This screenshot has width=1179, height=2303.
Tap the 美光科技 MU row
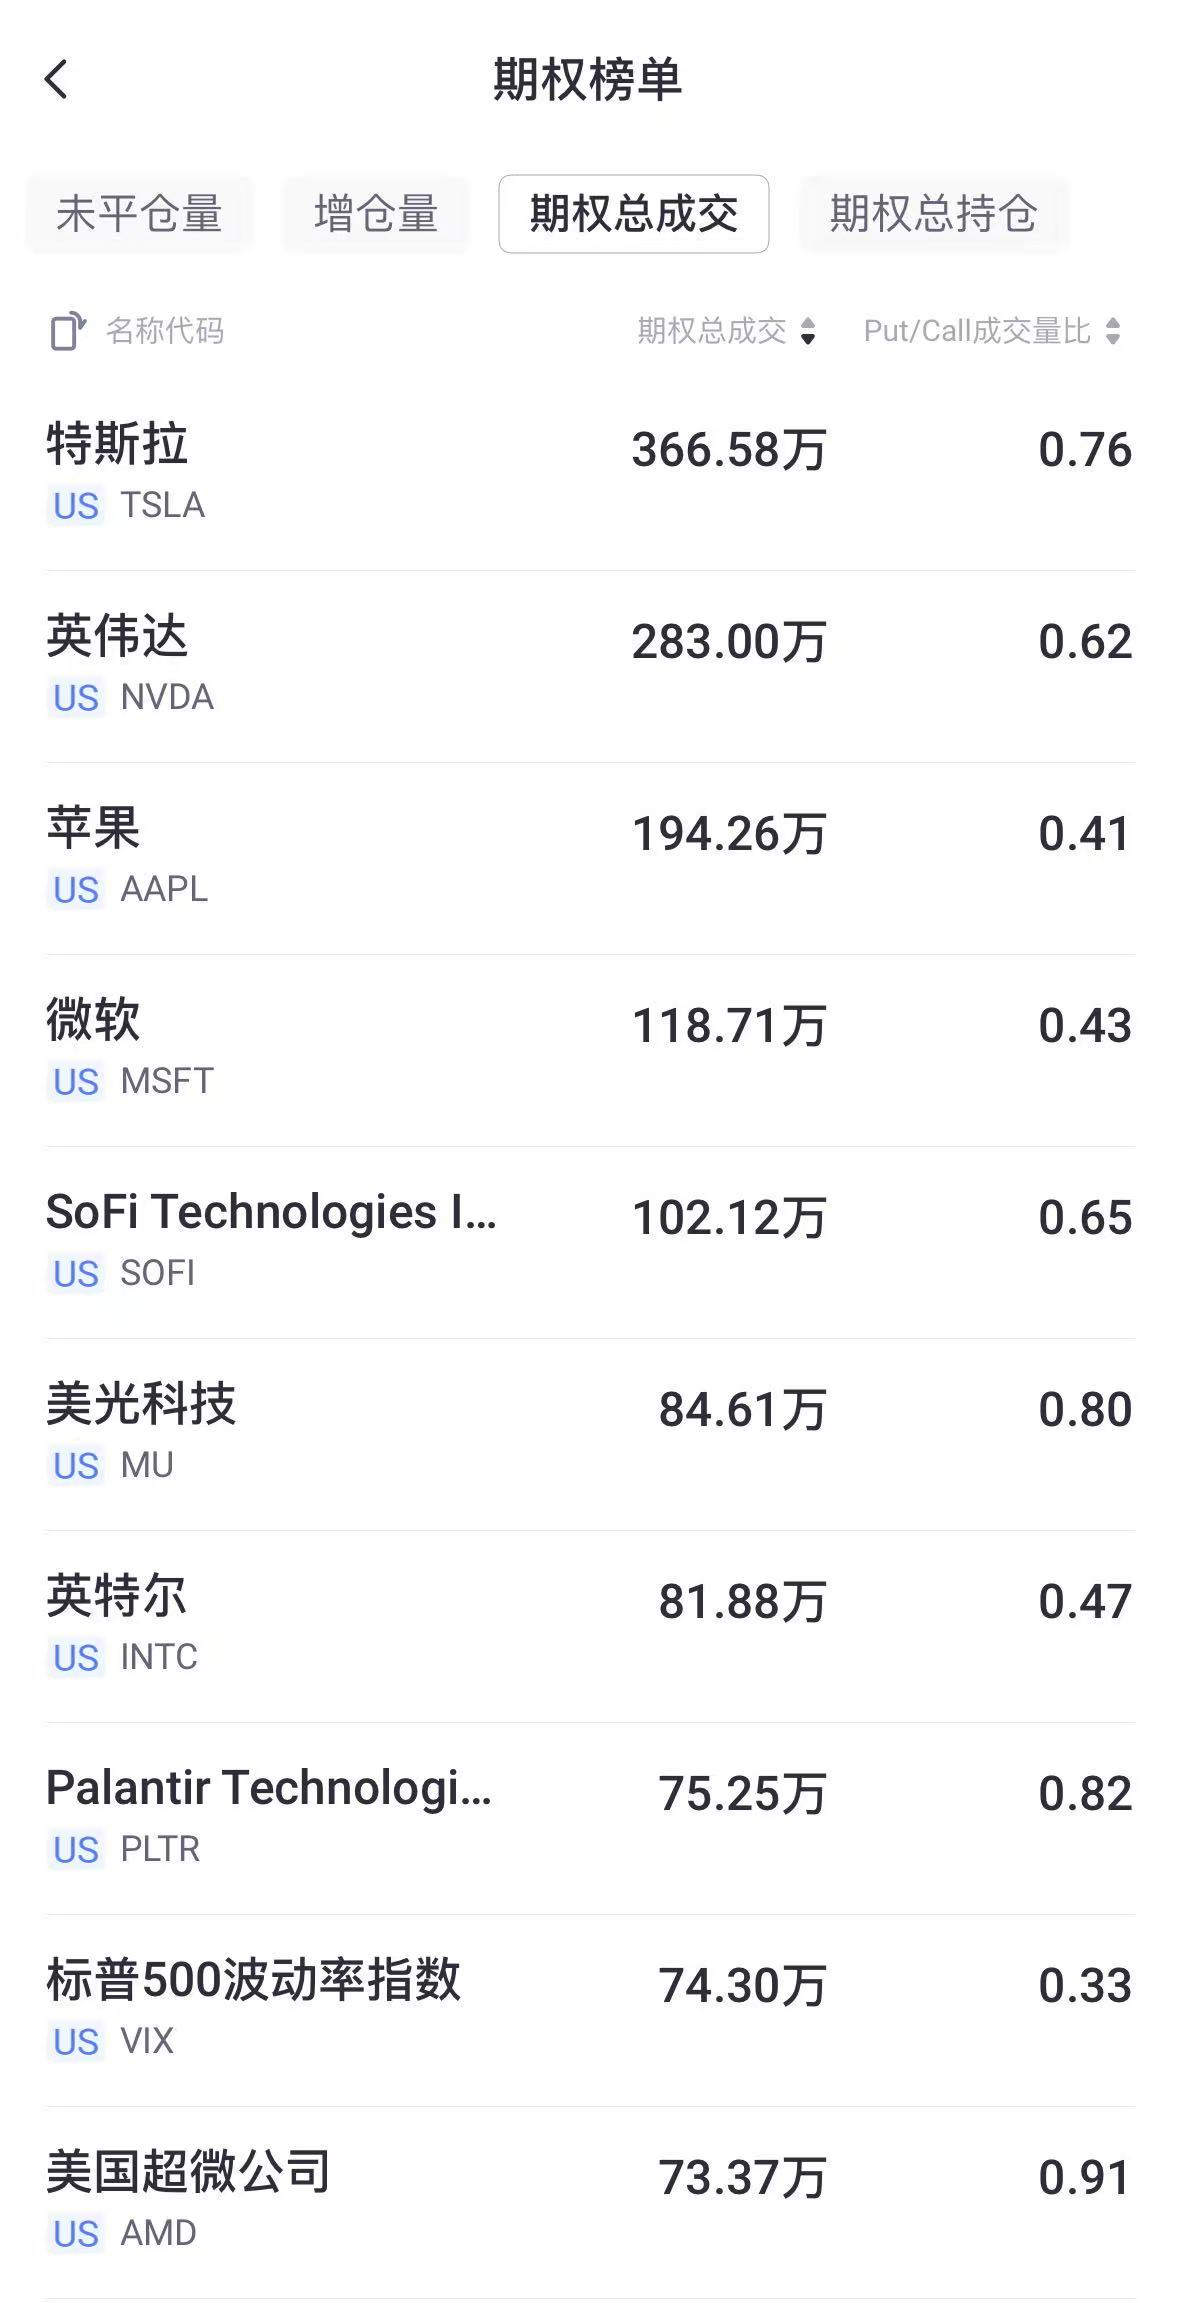point(589,1433)
